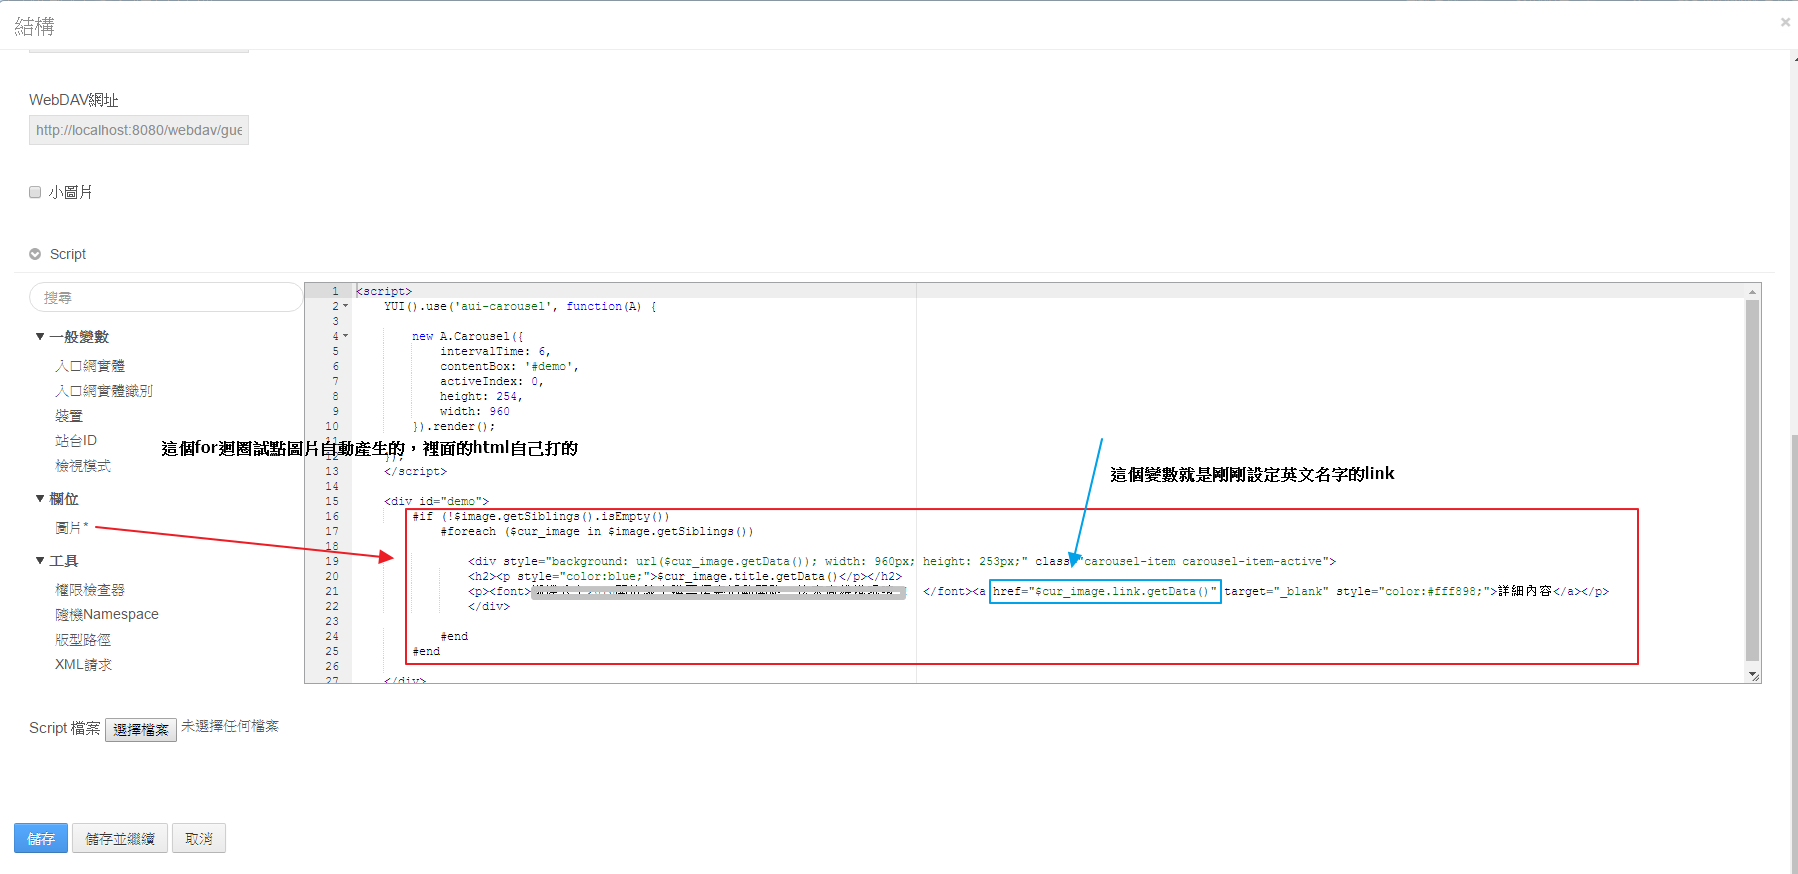Click the 'height: 254,' code line
This screenshot has width=1798, height=874.
(x=481, y=396)
